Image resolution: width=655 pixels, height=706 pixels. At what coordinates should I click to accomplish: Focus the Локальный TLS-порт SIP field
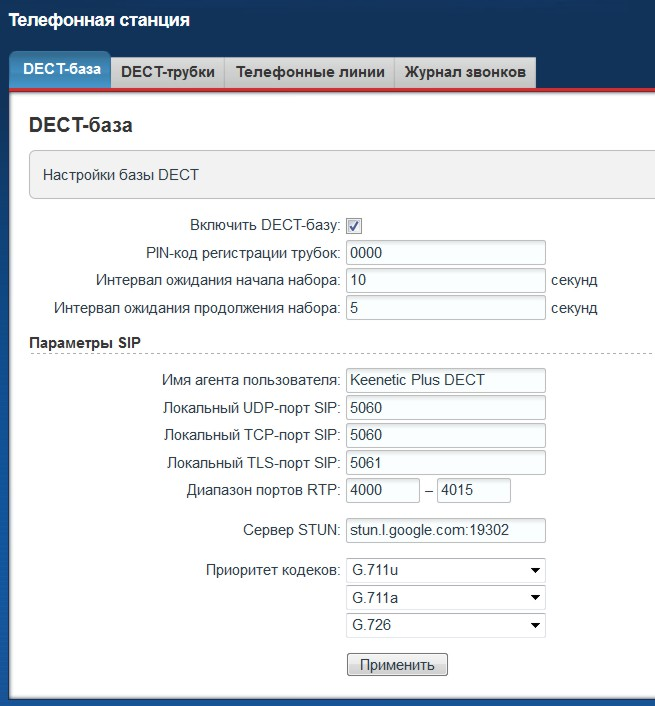click(445, 463)
